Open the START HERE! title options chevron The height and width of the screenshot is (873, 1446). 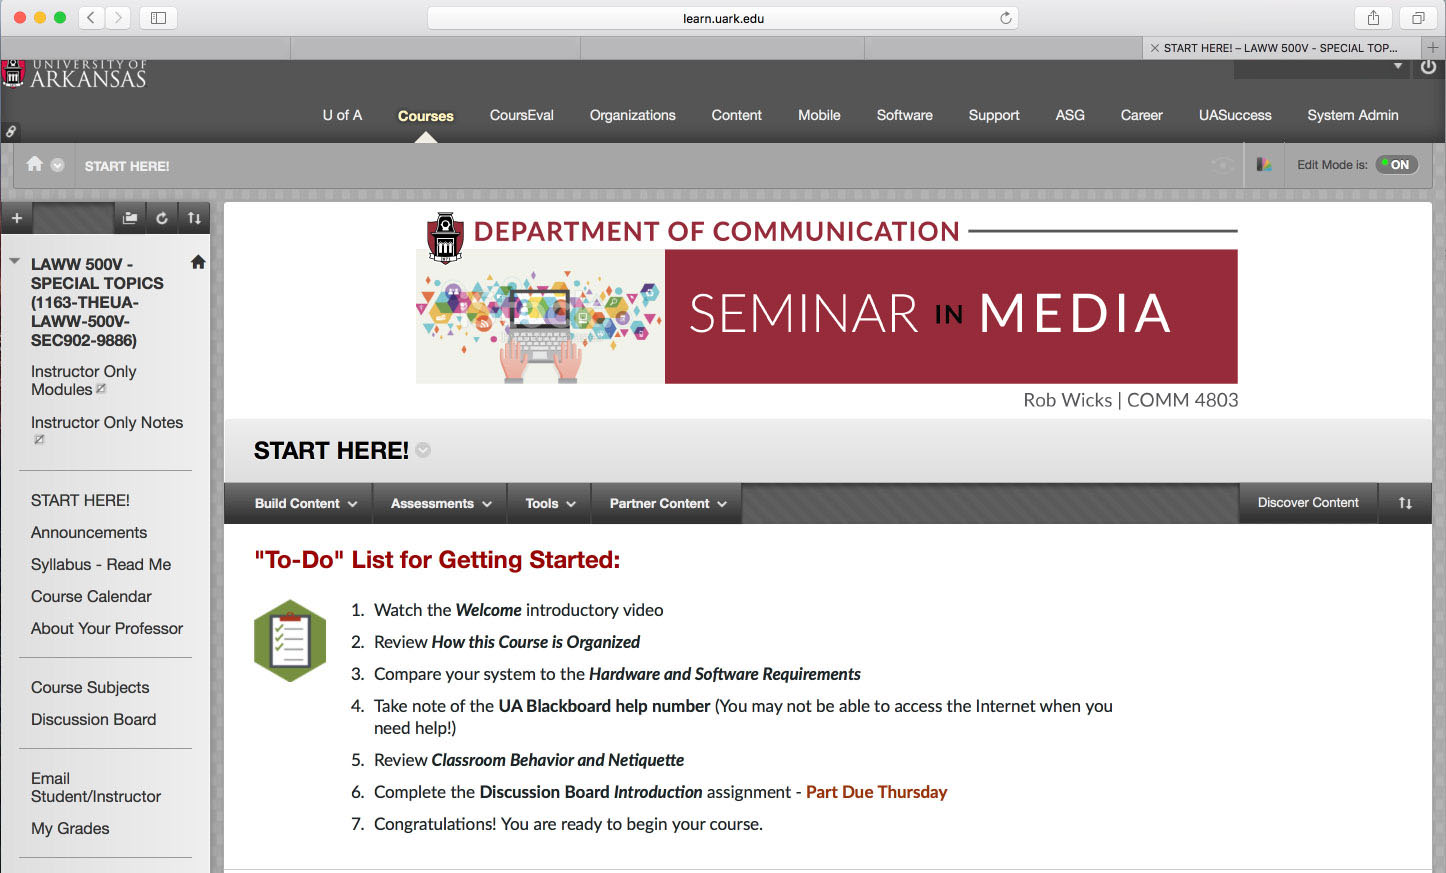tap(423, 450)
